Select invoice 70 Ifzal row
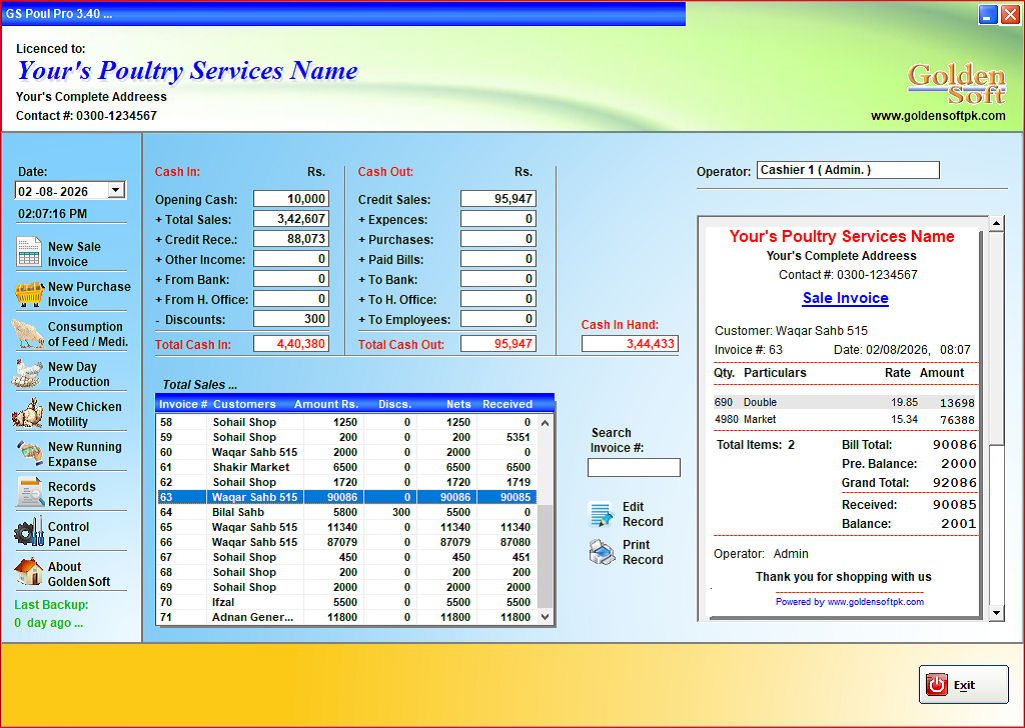 click(348, 603)
